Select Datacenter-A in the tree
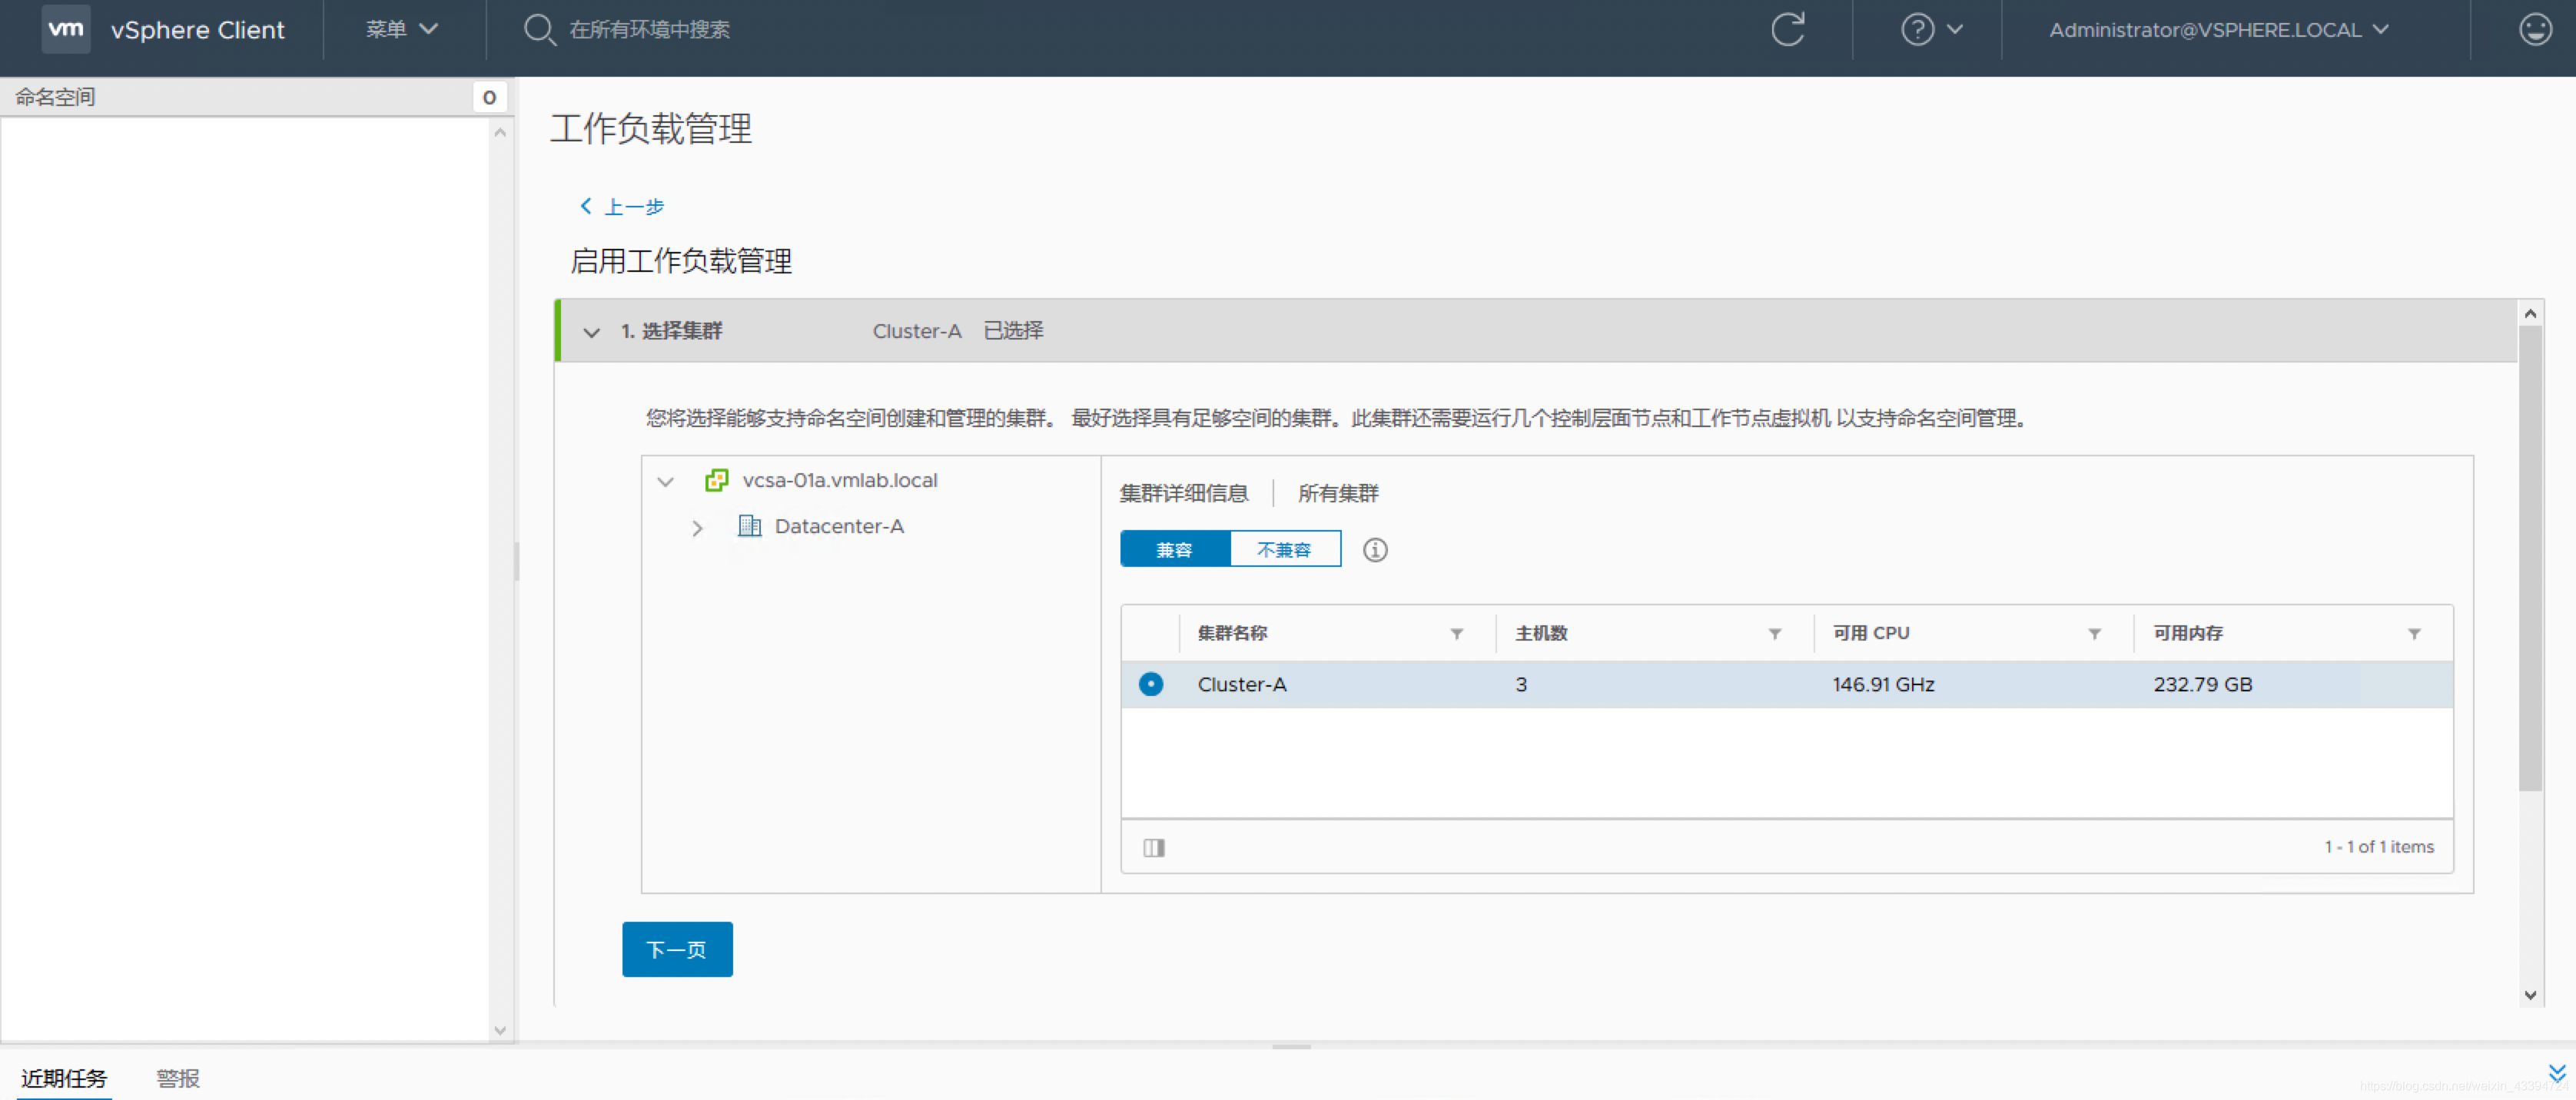 coord(839,526)
